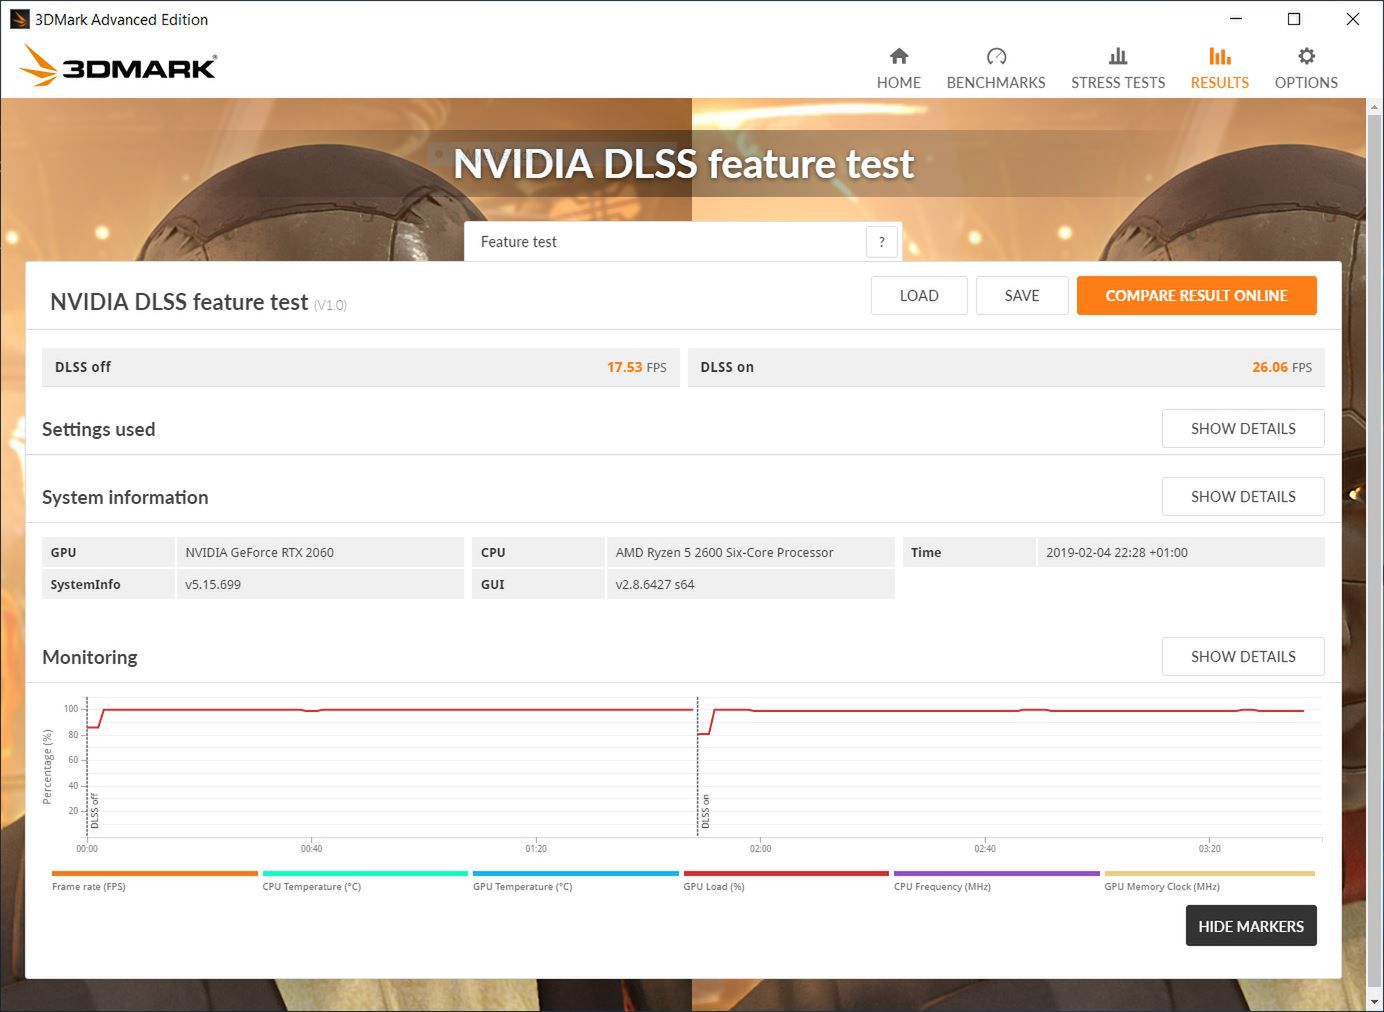This screenshot has width=1384, height=1012.
Task: Toggle the GPU Memory Clock legend
Action: tap(1209, 880)
